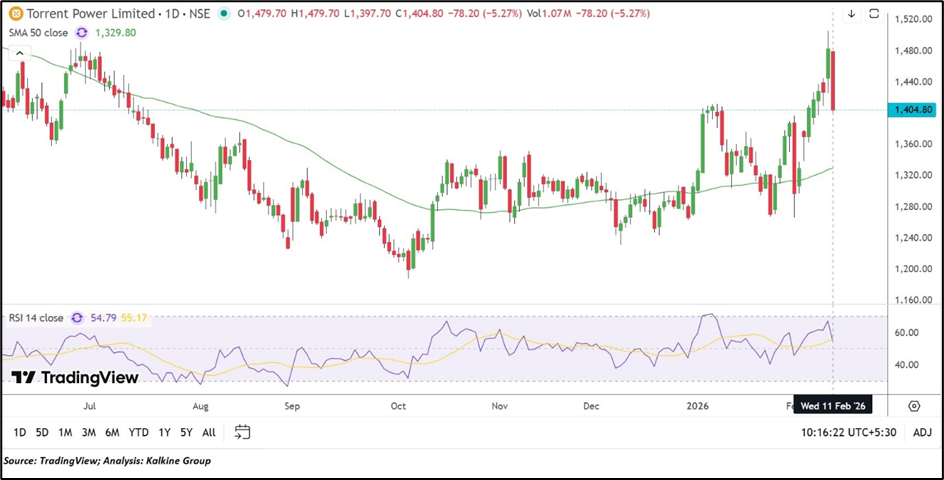This screenshot has height=480, width=944.
Task: Select the 5D time range
Action: click(42, 432)
